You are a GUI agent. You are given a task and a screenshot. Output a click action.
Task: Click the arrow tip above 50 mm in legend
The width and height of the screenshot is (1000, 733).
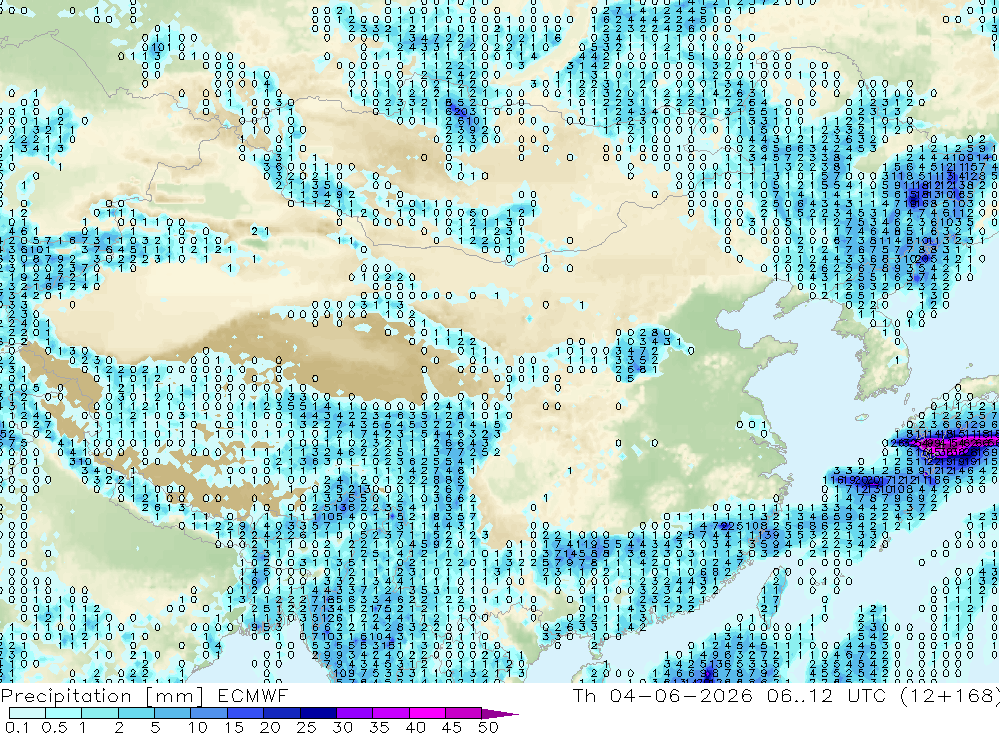click(x=501, y=714)
